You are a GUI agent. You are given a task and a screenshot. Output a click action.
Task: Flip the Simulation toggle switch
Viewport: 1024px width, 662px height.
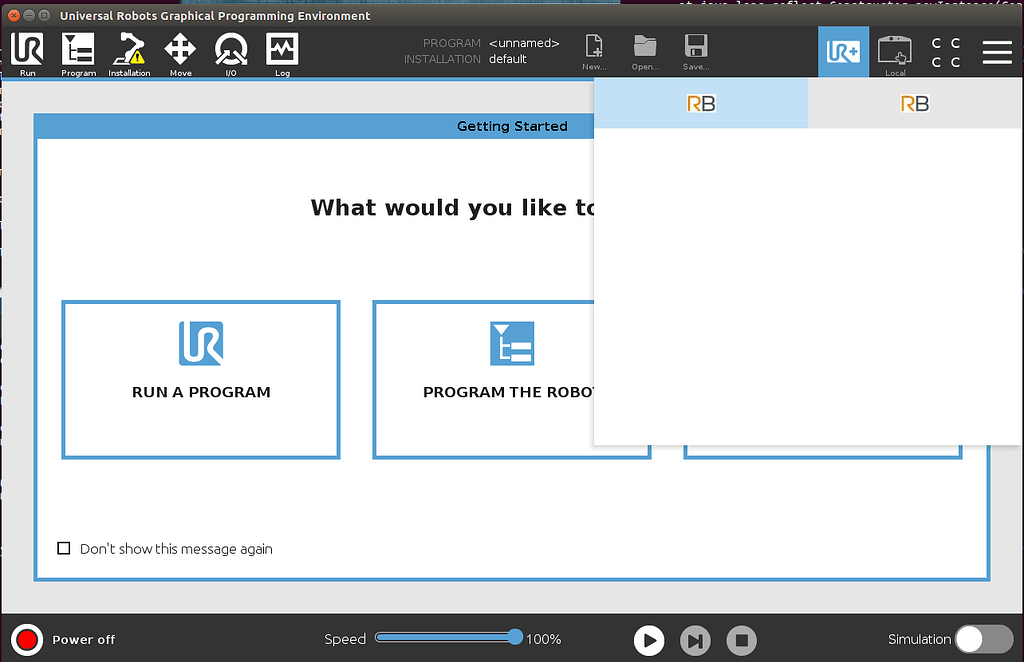(983, 640)
